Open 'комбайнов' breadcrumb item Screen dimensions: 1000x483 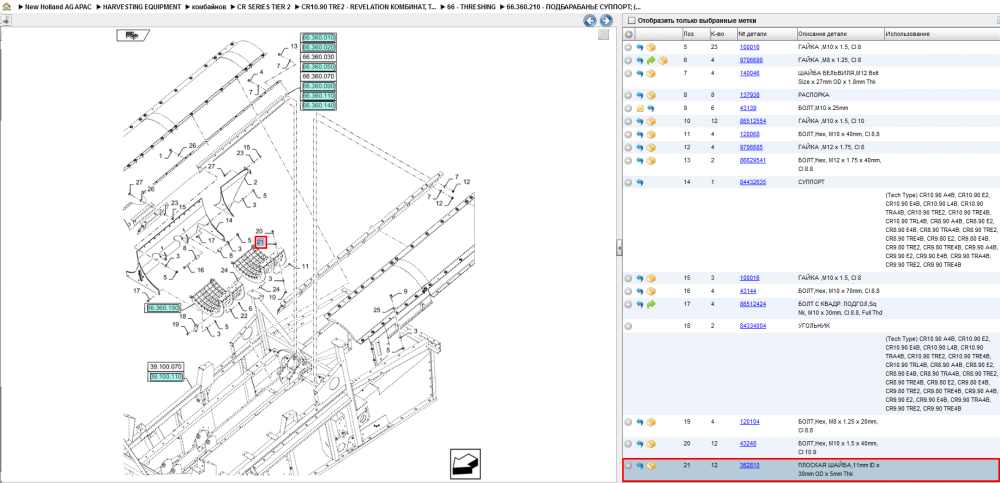click(209, 6)
